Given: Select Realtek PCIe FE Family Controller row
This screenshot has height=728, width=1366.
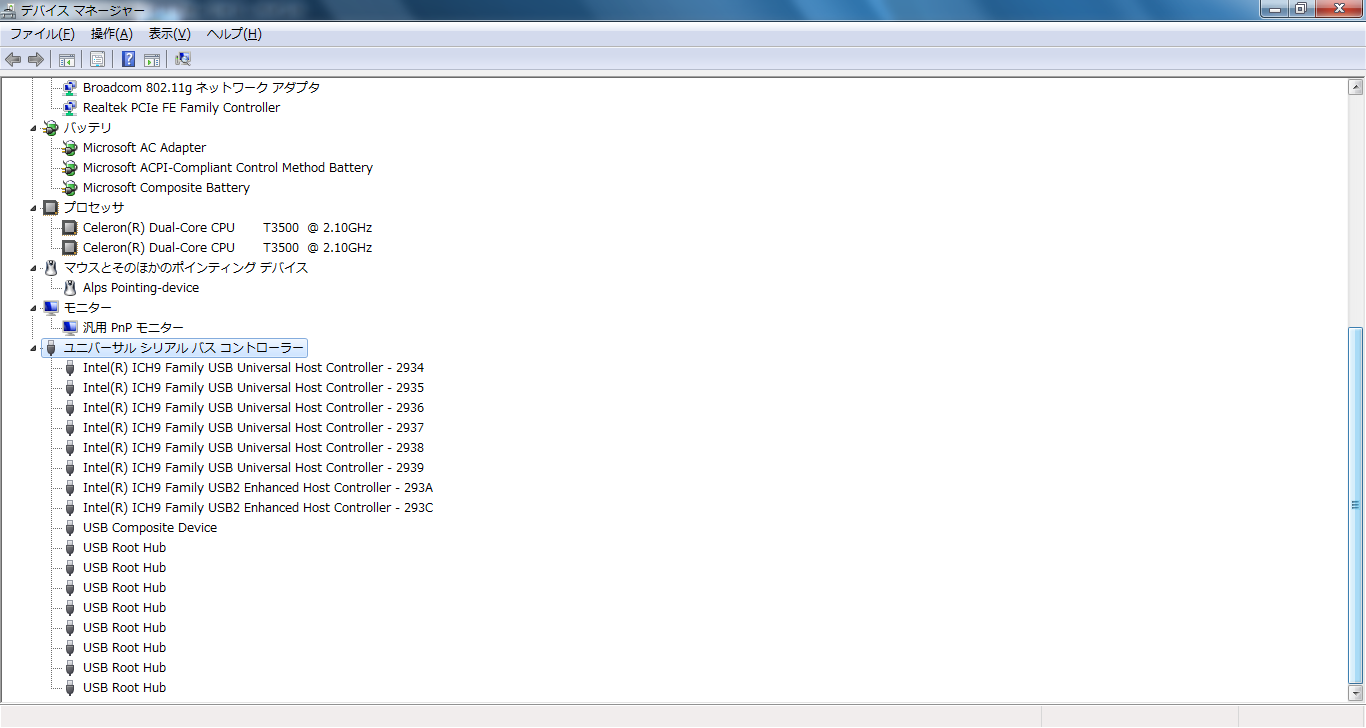Looking at the screenshot, I should 181,107.
